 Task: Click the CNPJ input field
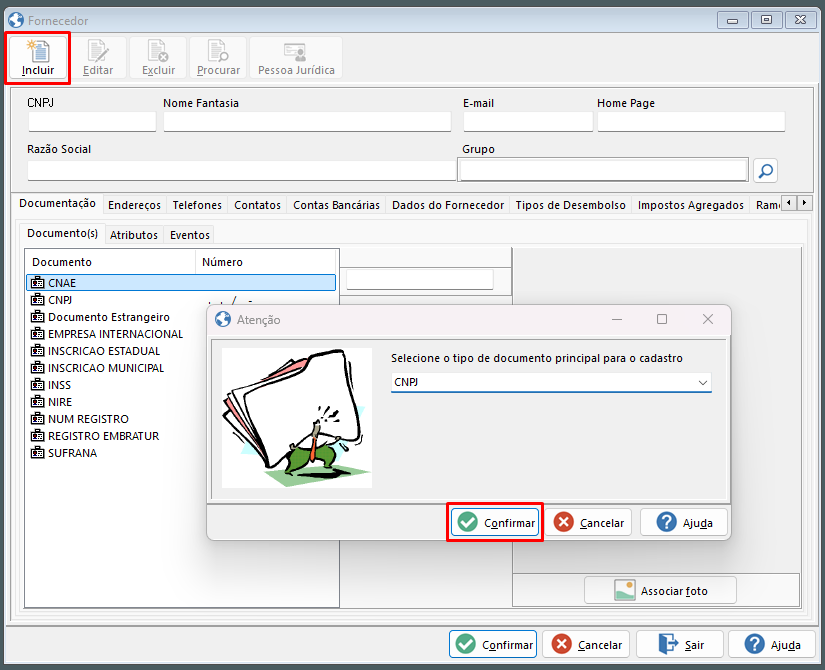click(x=92, y=122)
